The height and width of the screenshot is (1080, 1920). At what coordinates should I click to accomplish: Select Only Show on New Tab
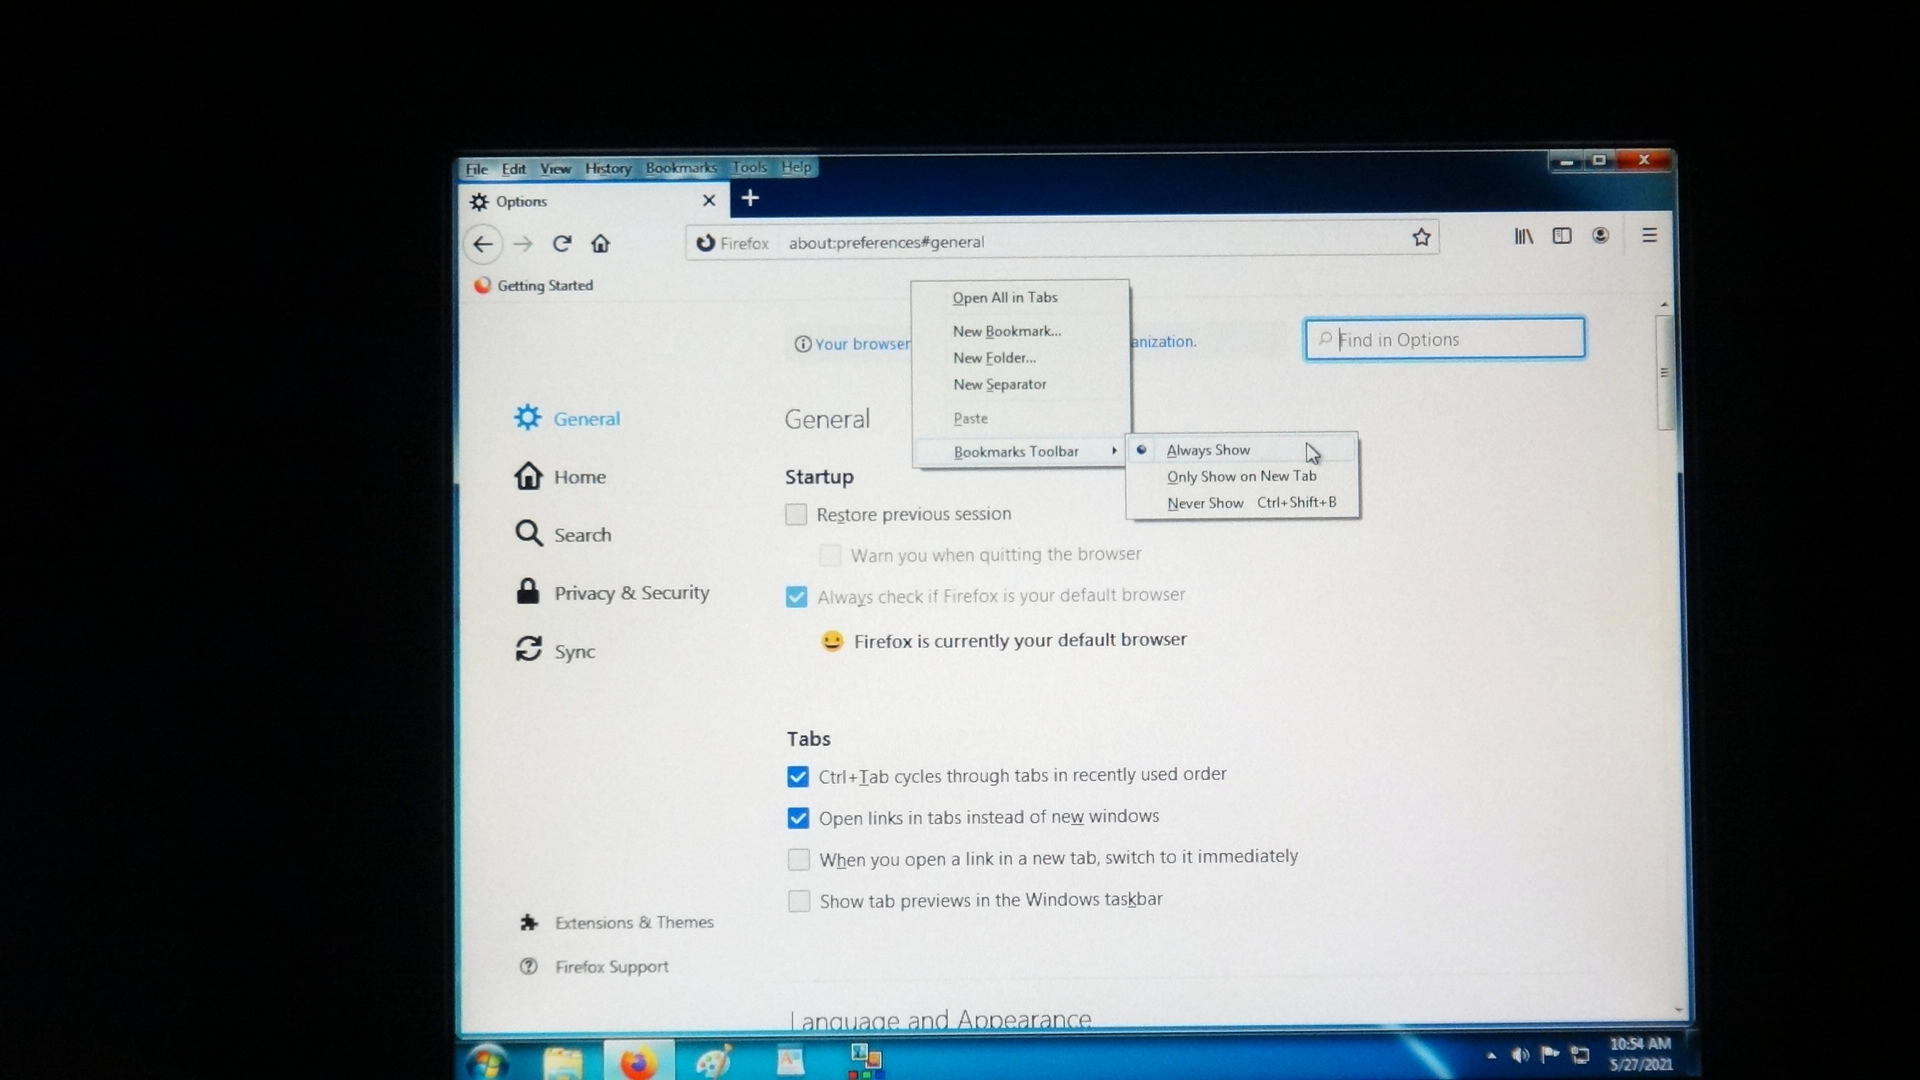[1242, 477]
